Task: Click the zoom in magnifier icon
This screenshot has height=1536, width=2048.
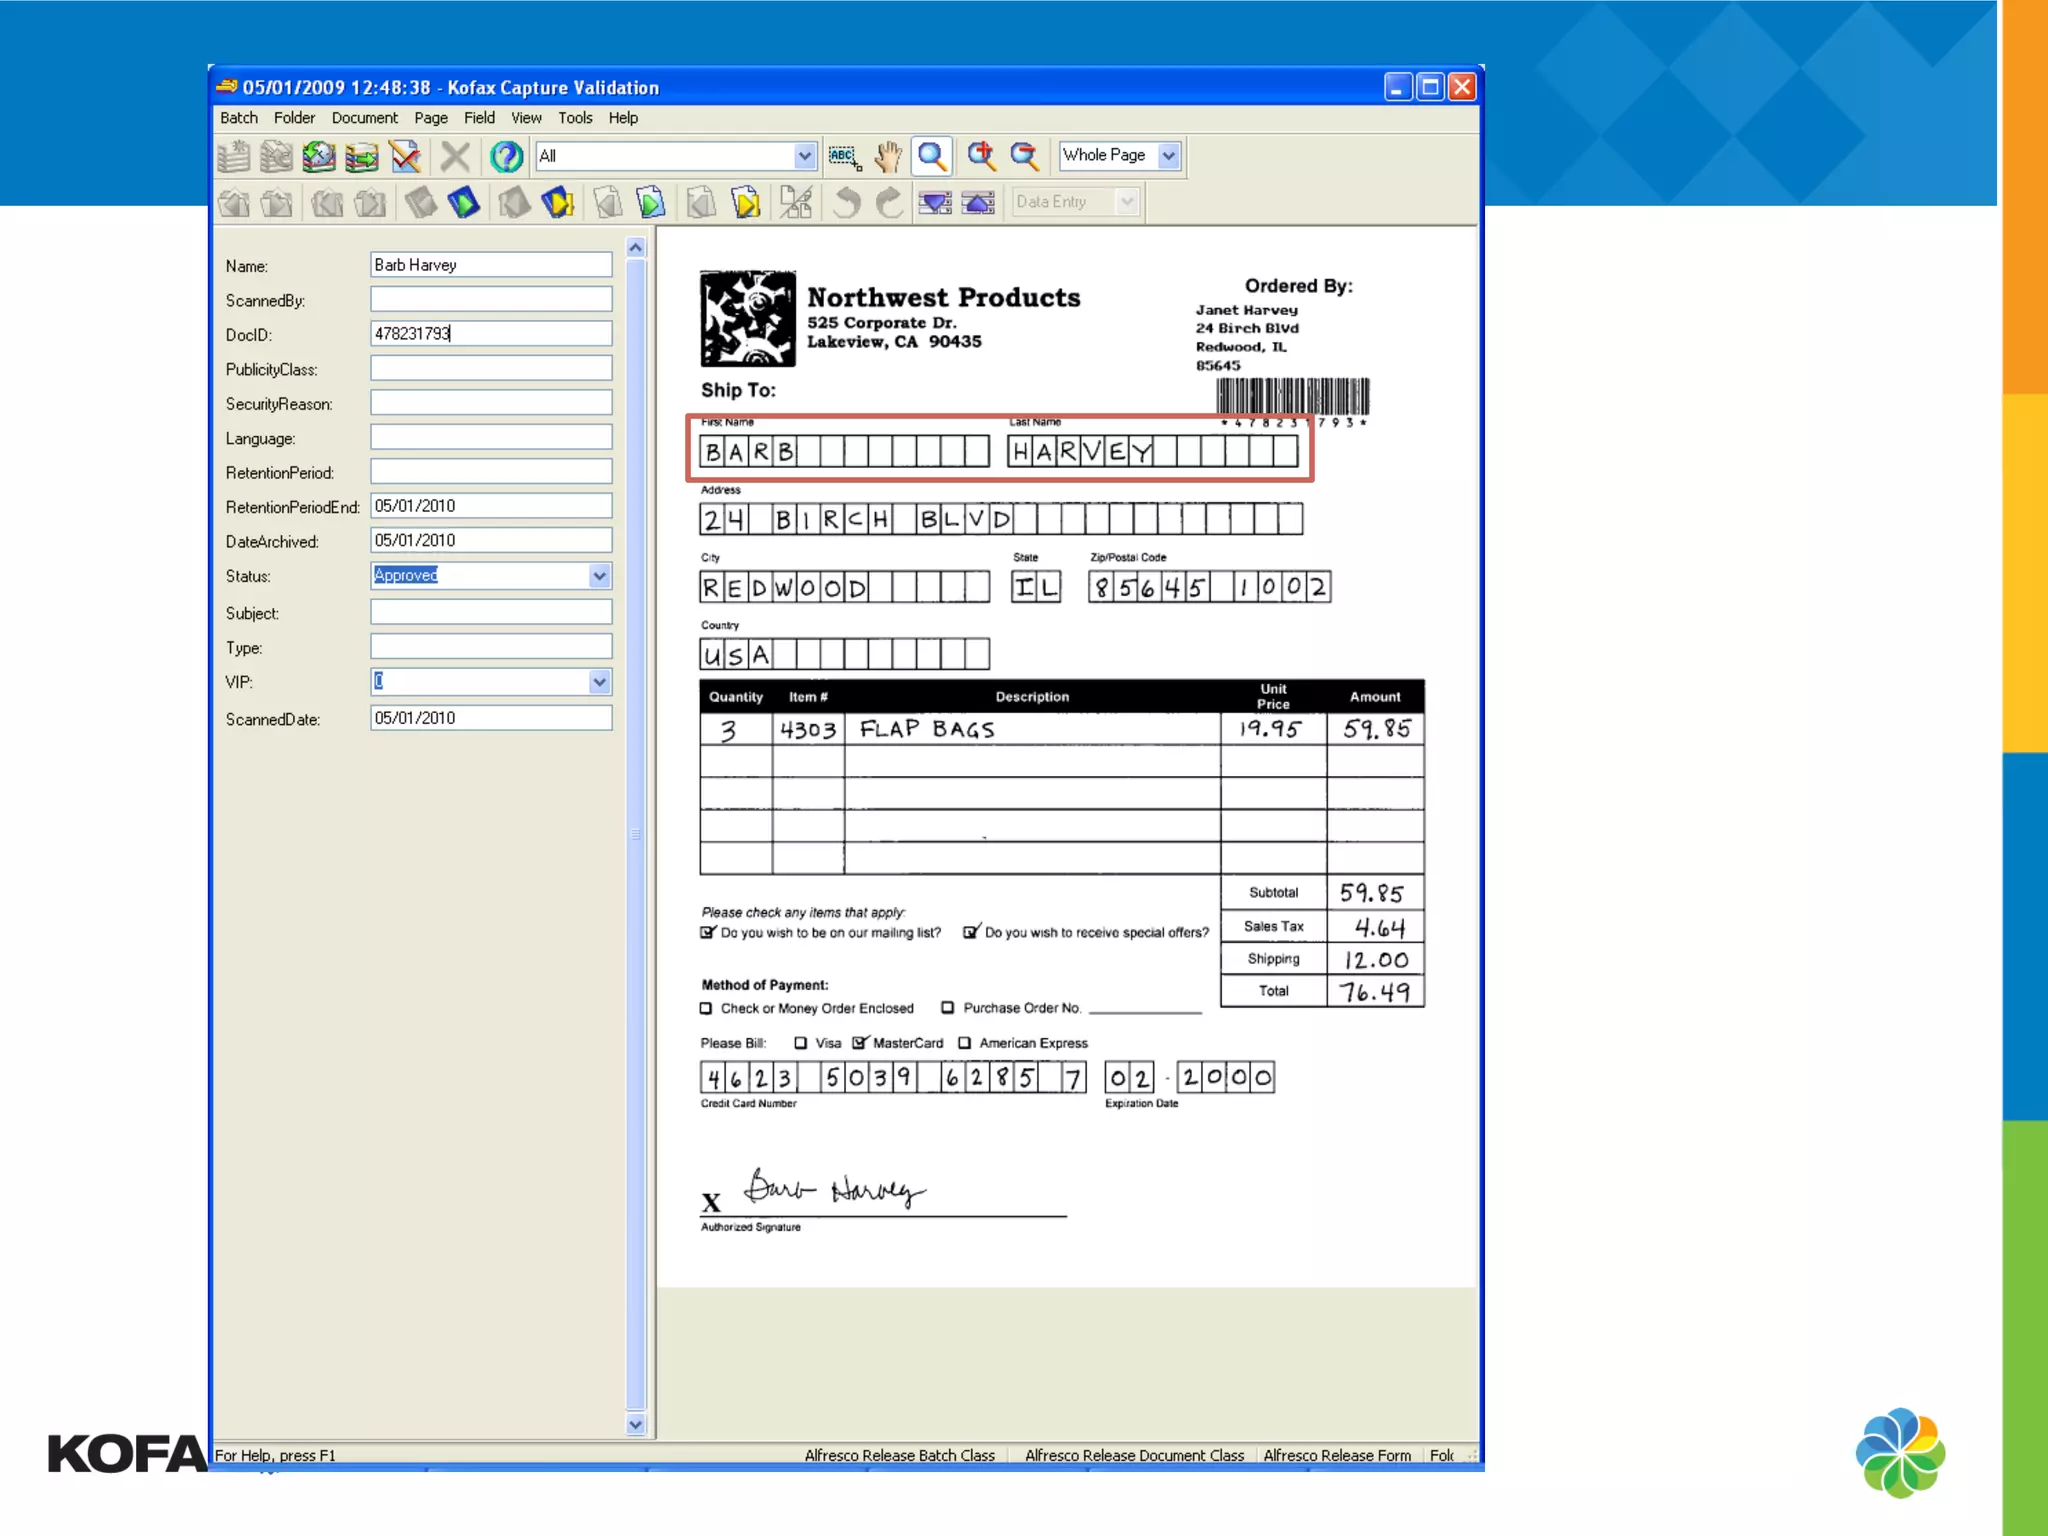Action: [x=981, y=156]
